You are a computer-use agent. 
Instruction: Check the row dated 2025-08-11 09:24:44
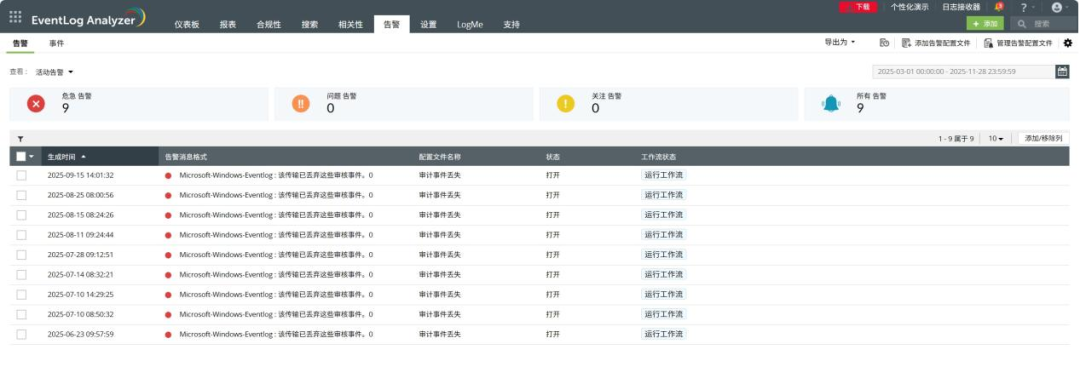[21, 235]
